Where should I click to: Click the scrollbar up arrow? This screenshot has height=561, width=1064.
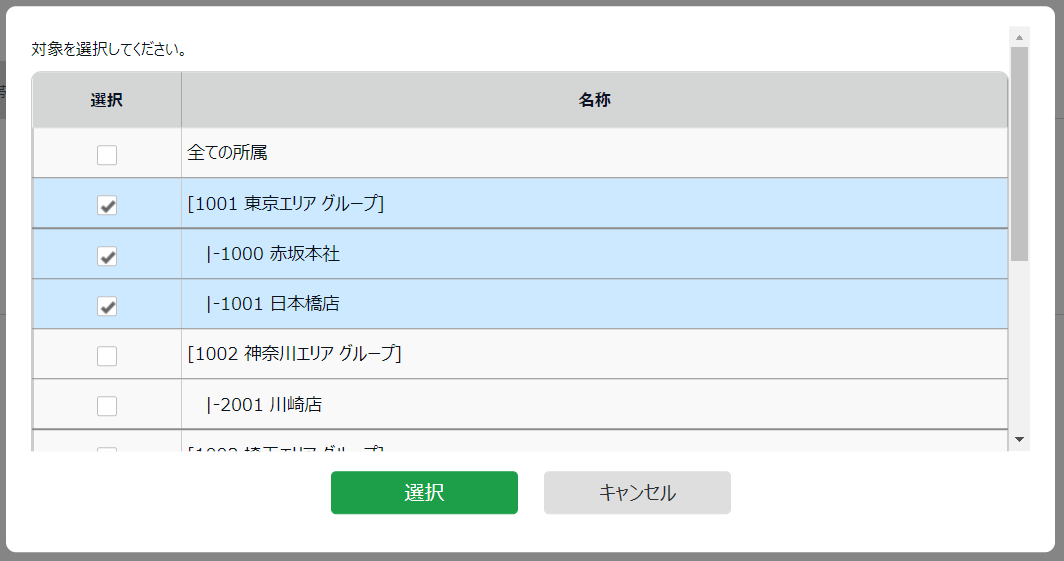tap(1019, 38)
